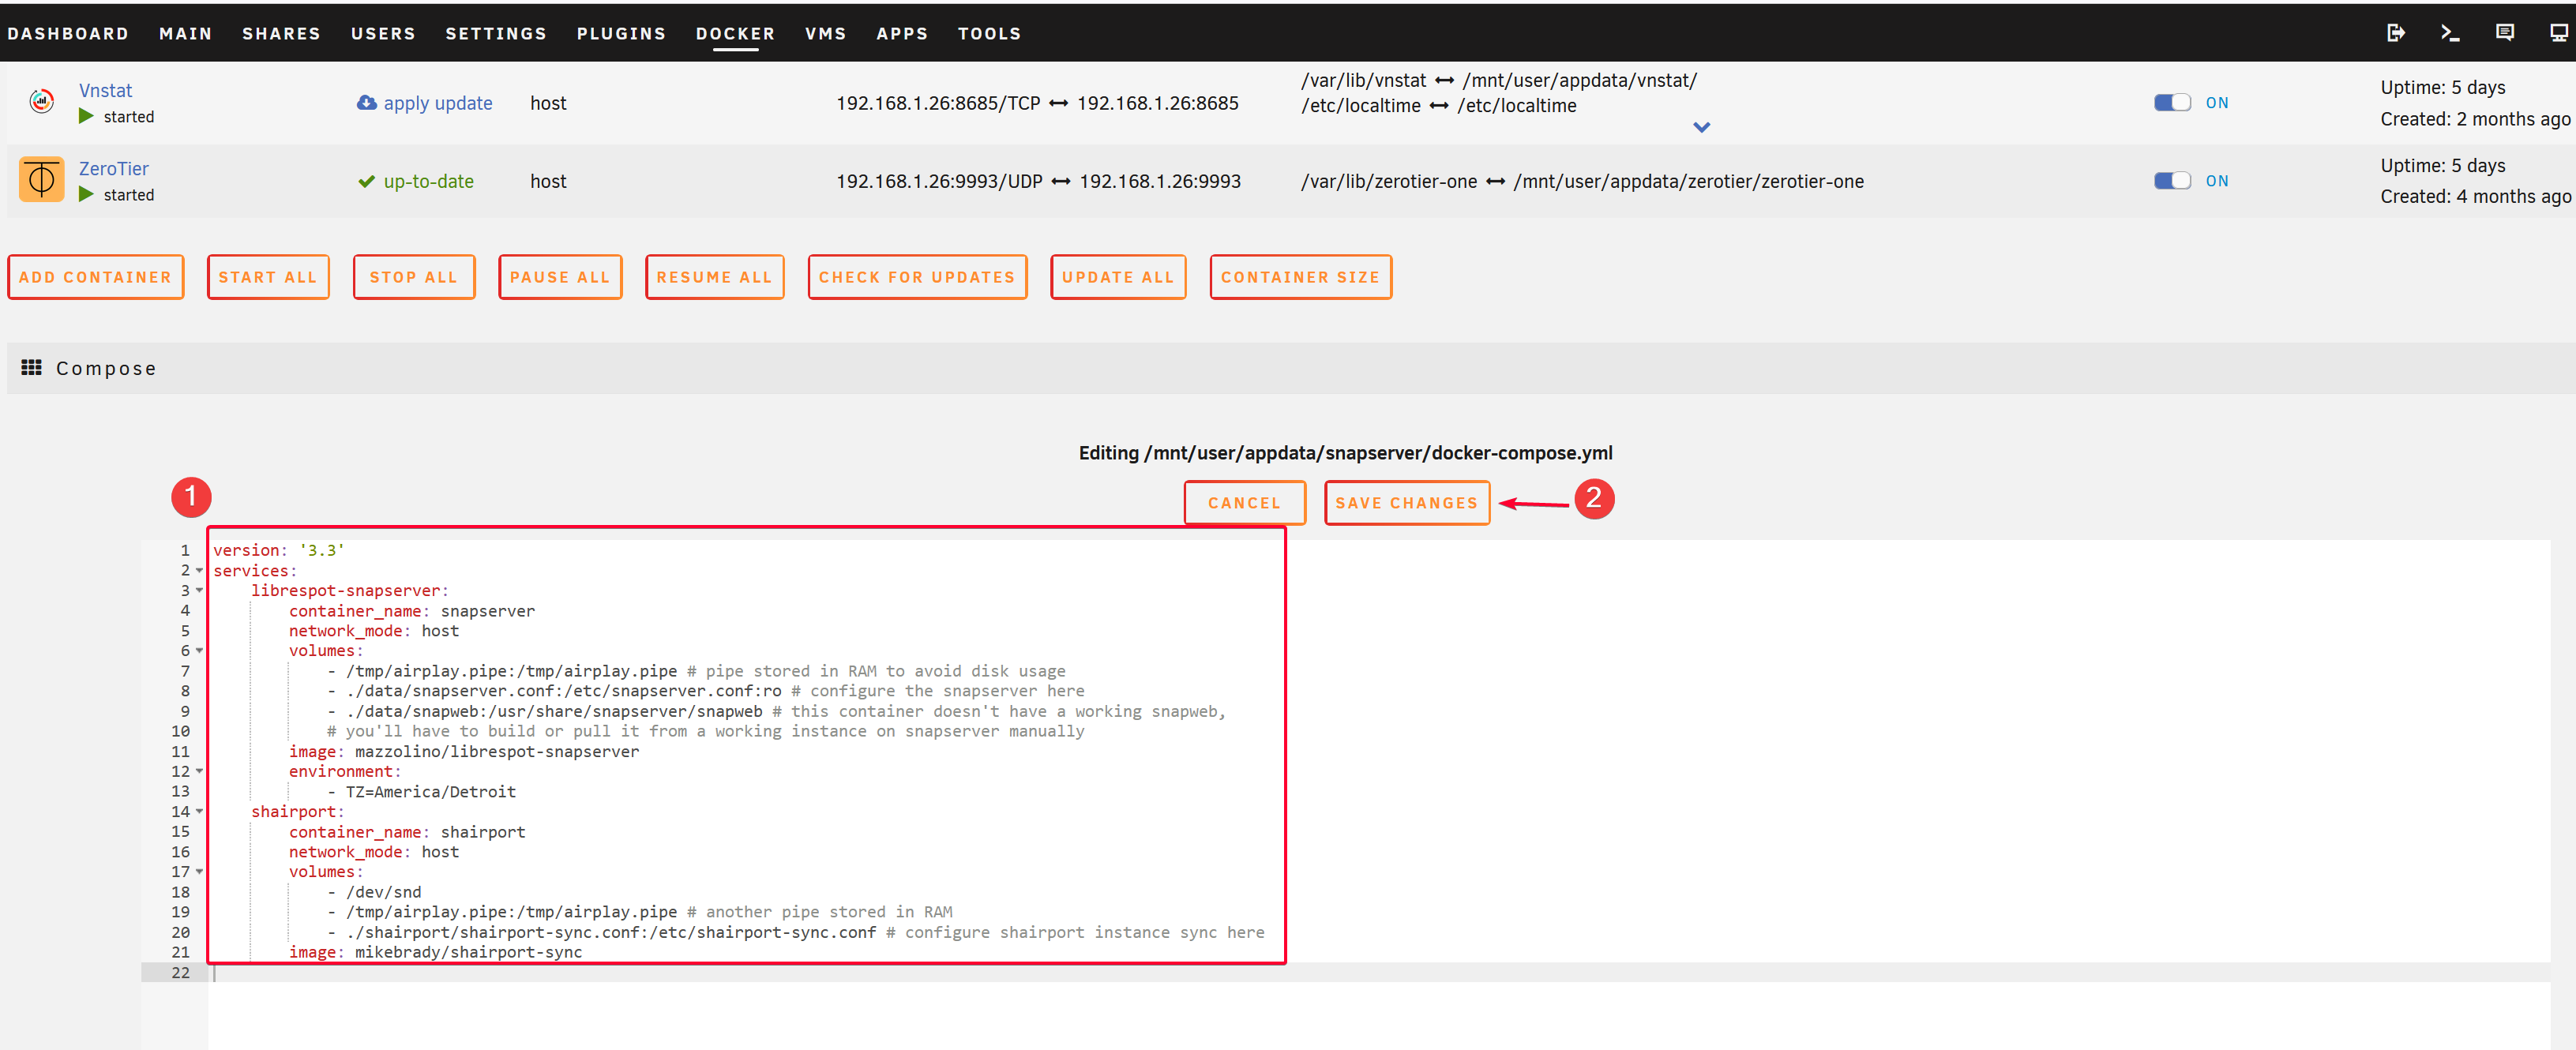Open the Tools menu
Screen dimensions: 2576x1050
click(989, 33)
